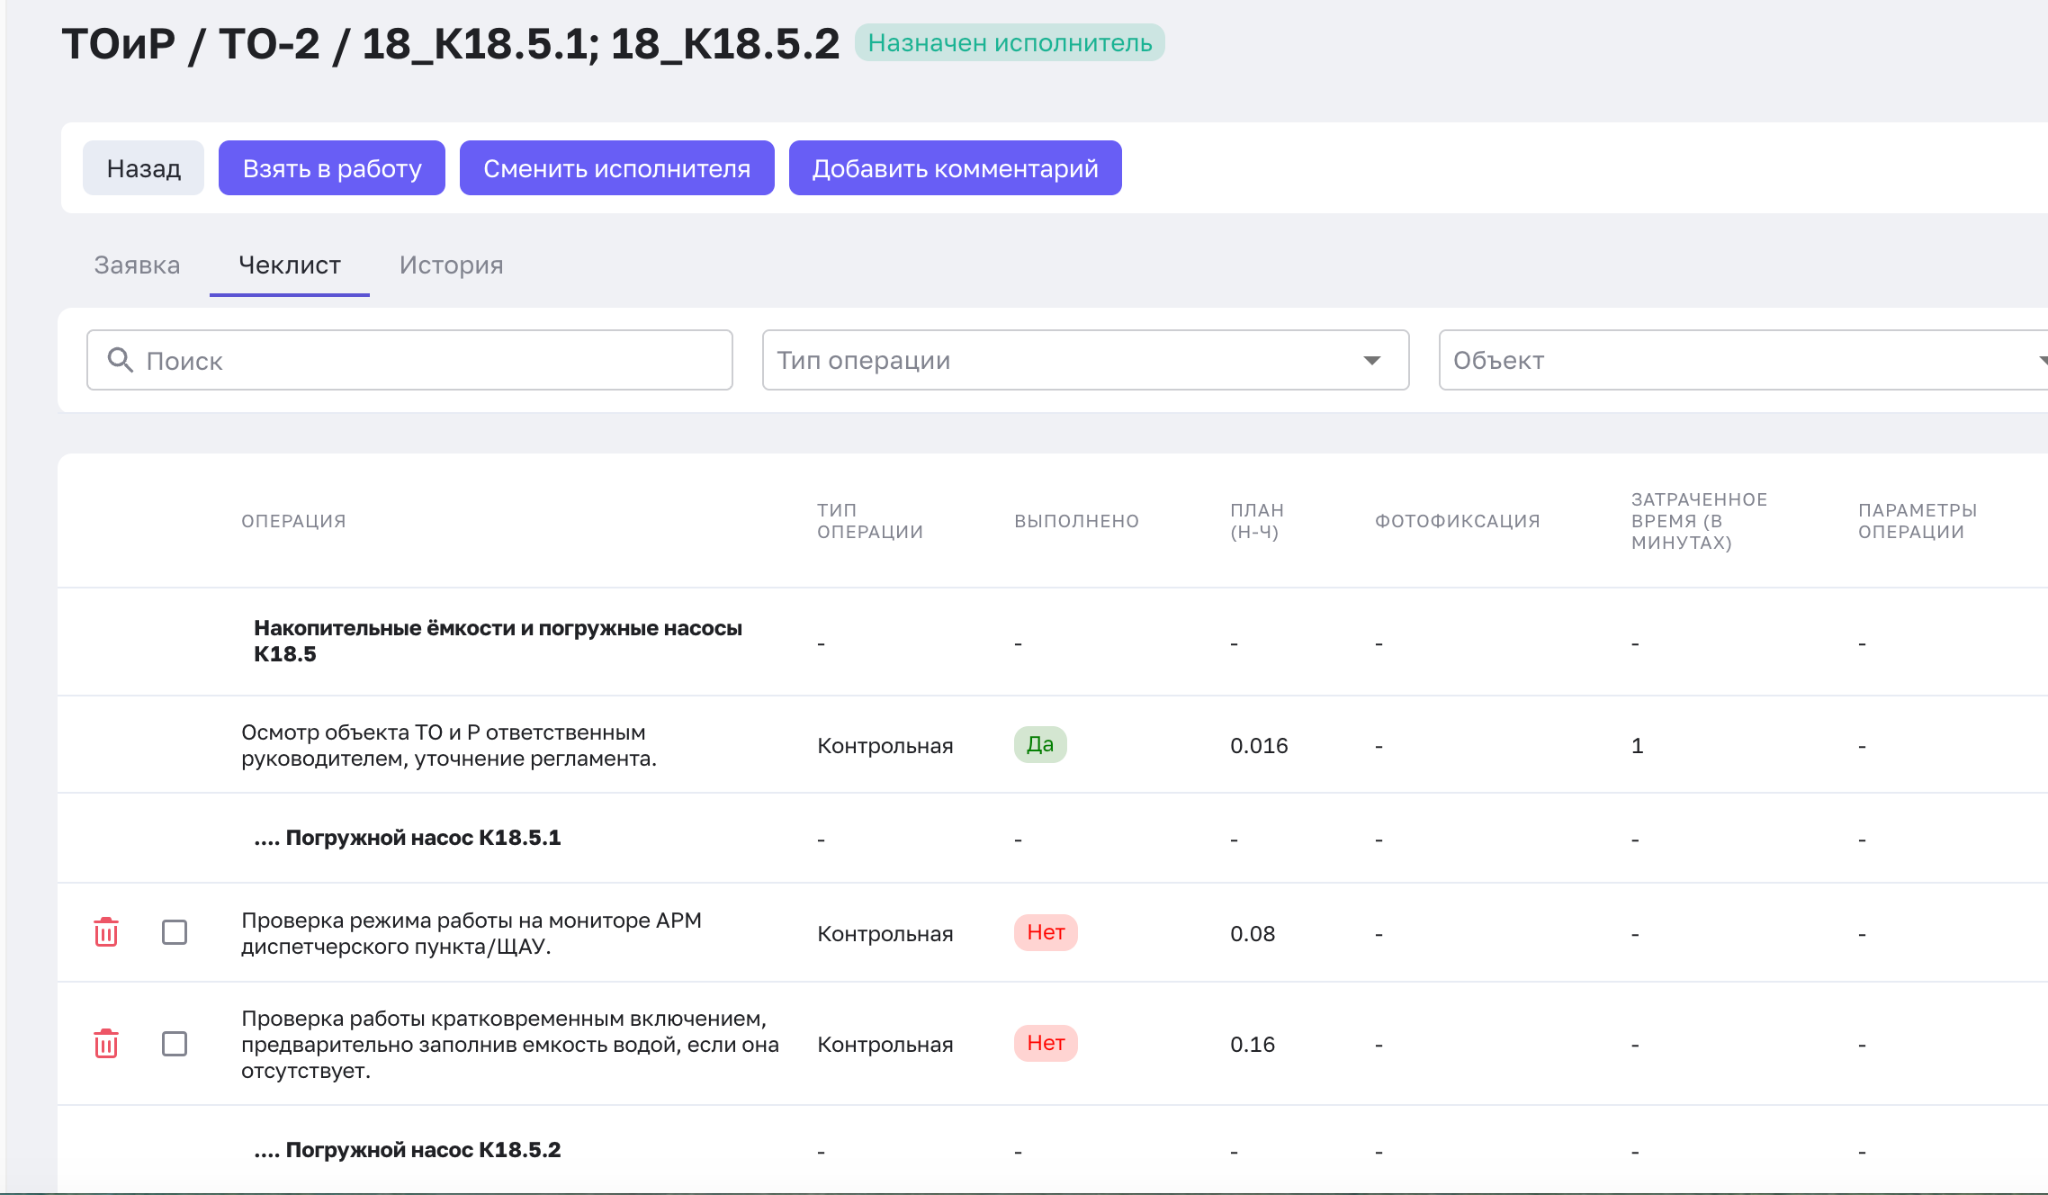The width and height of the screenshot is (2048, 1195).
Task: Click 'Сменить исполнителя' button
Action: (x=617, y=168)
